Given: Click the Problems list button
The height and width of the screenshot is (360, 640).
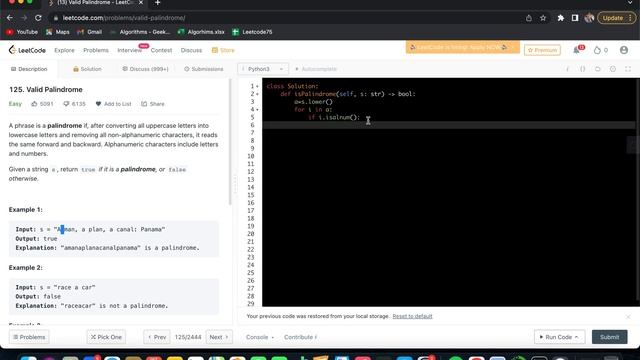Looking at the screenshot, I should 29,337.
